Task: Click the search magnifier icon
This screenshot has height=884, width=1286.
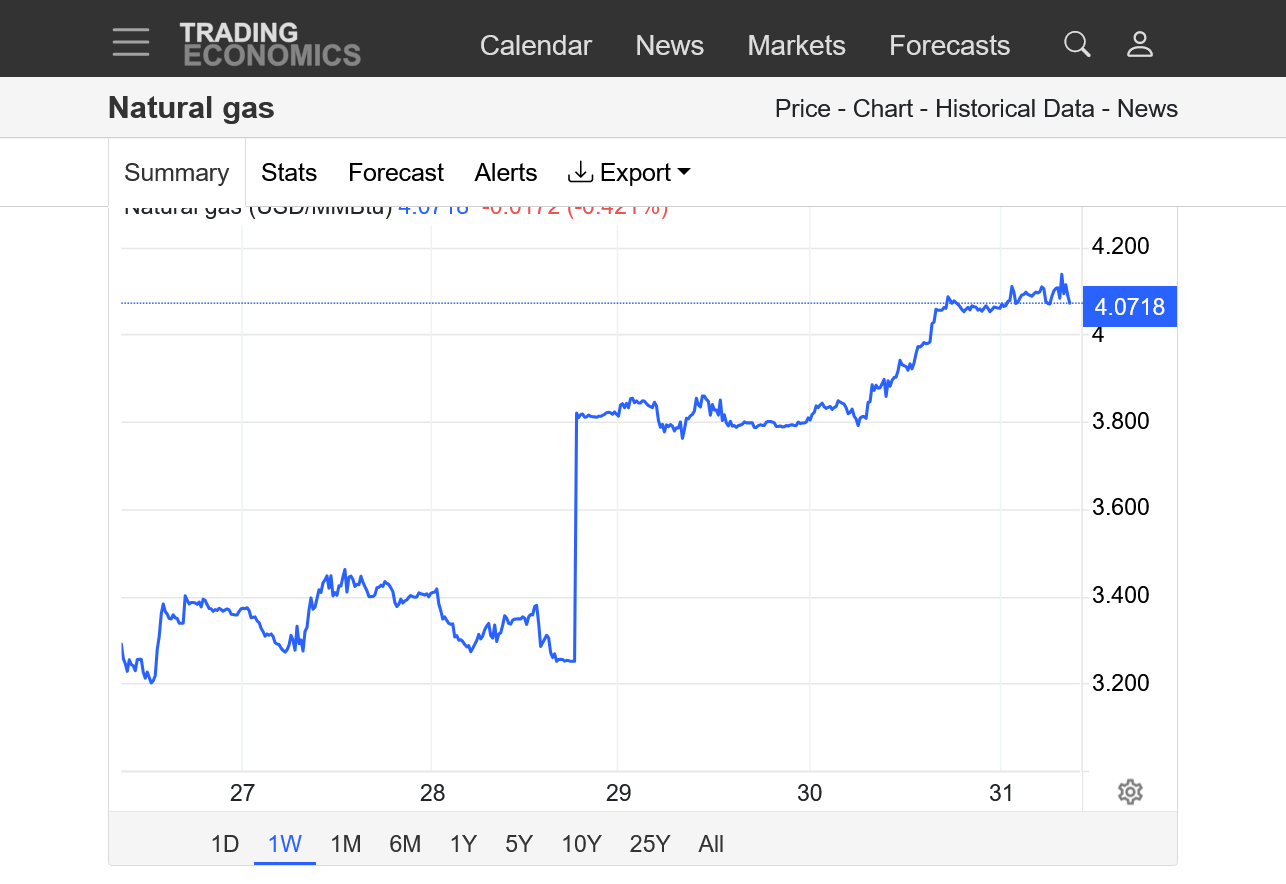Action: click(x=1077, y=44)
